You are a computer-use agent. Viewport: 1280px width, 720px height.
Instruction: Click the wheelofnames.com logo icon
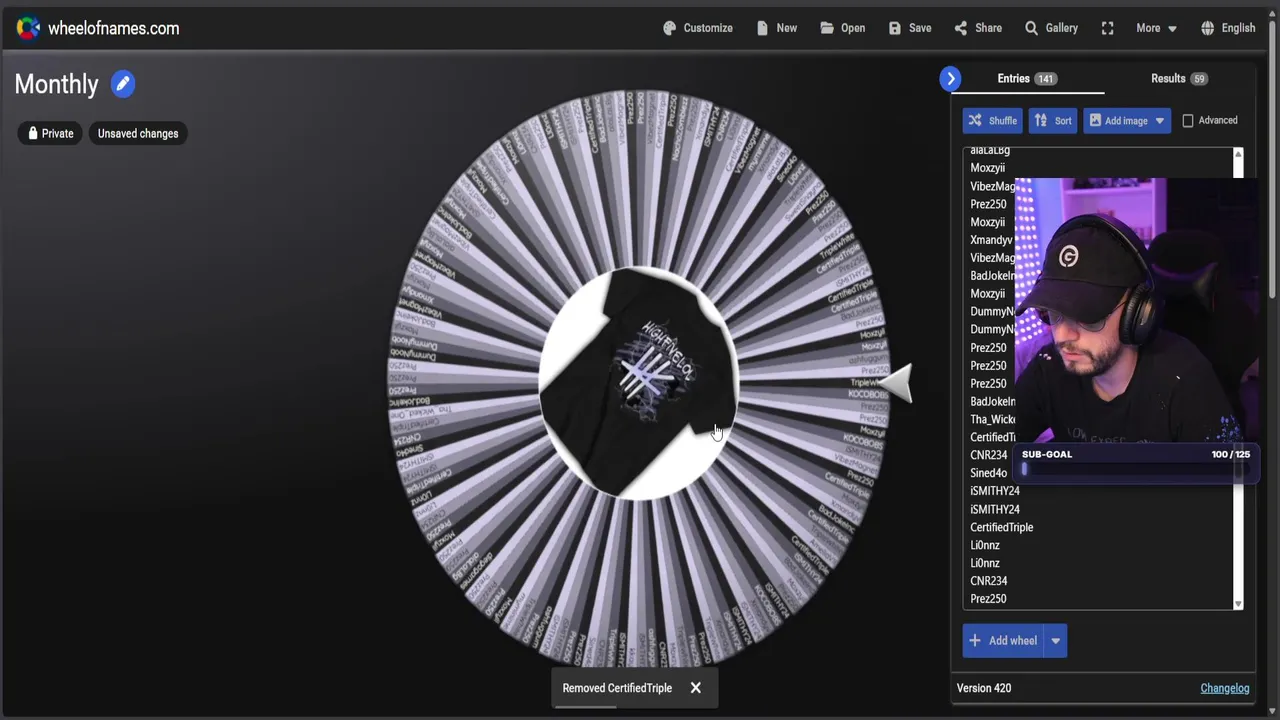(28, 28)
